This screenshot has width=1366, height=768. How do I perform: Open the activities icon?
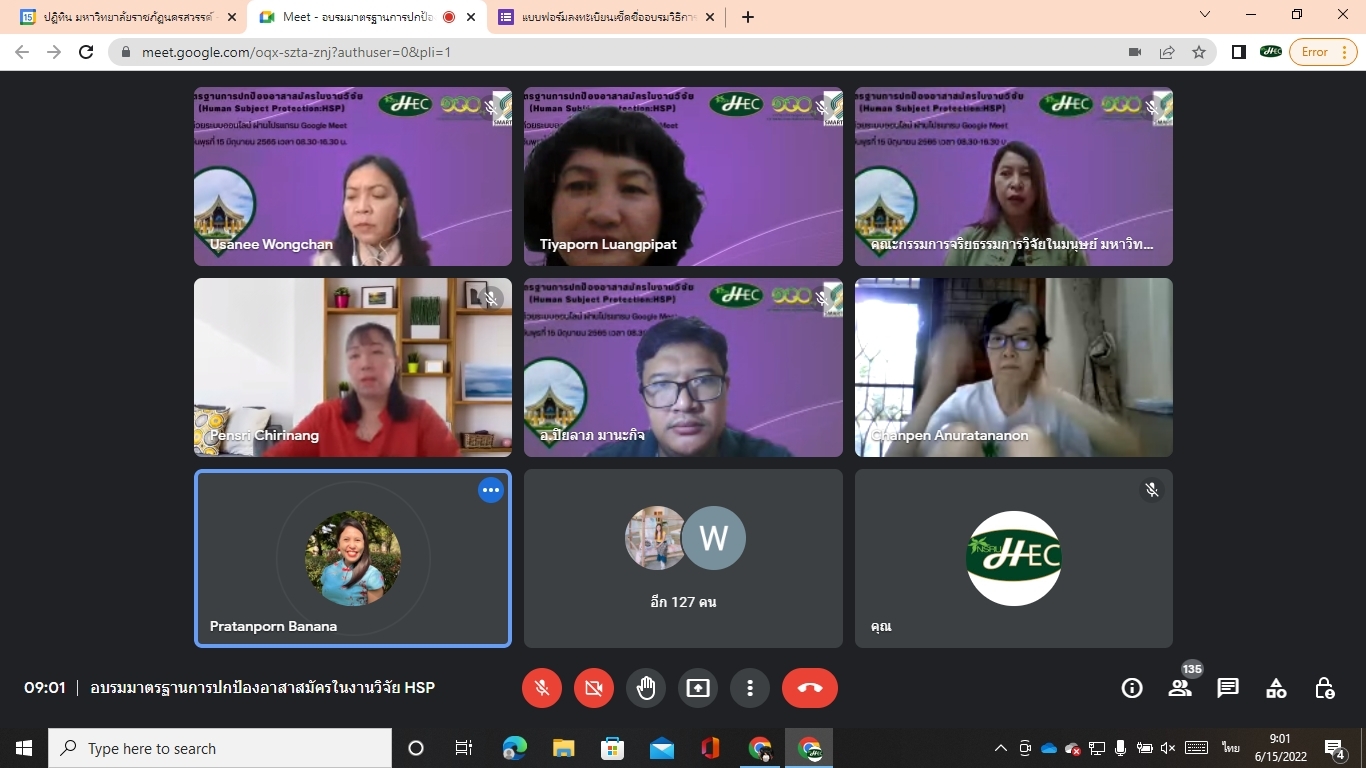pos(1276,688)
